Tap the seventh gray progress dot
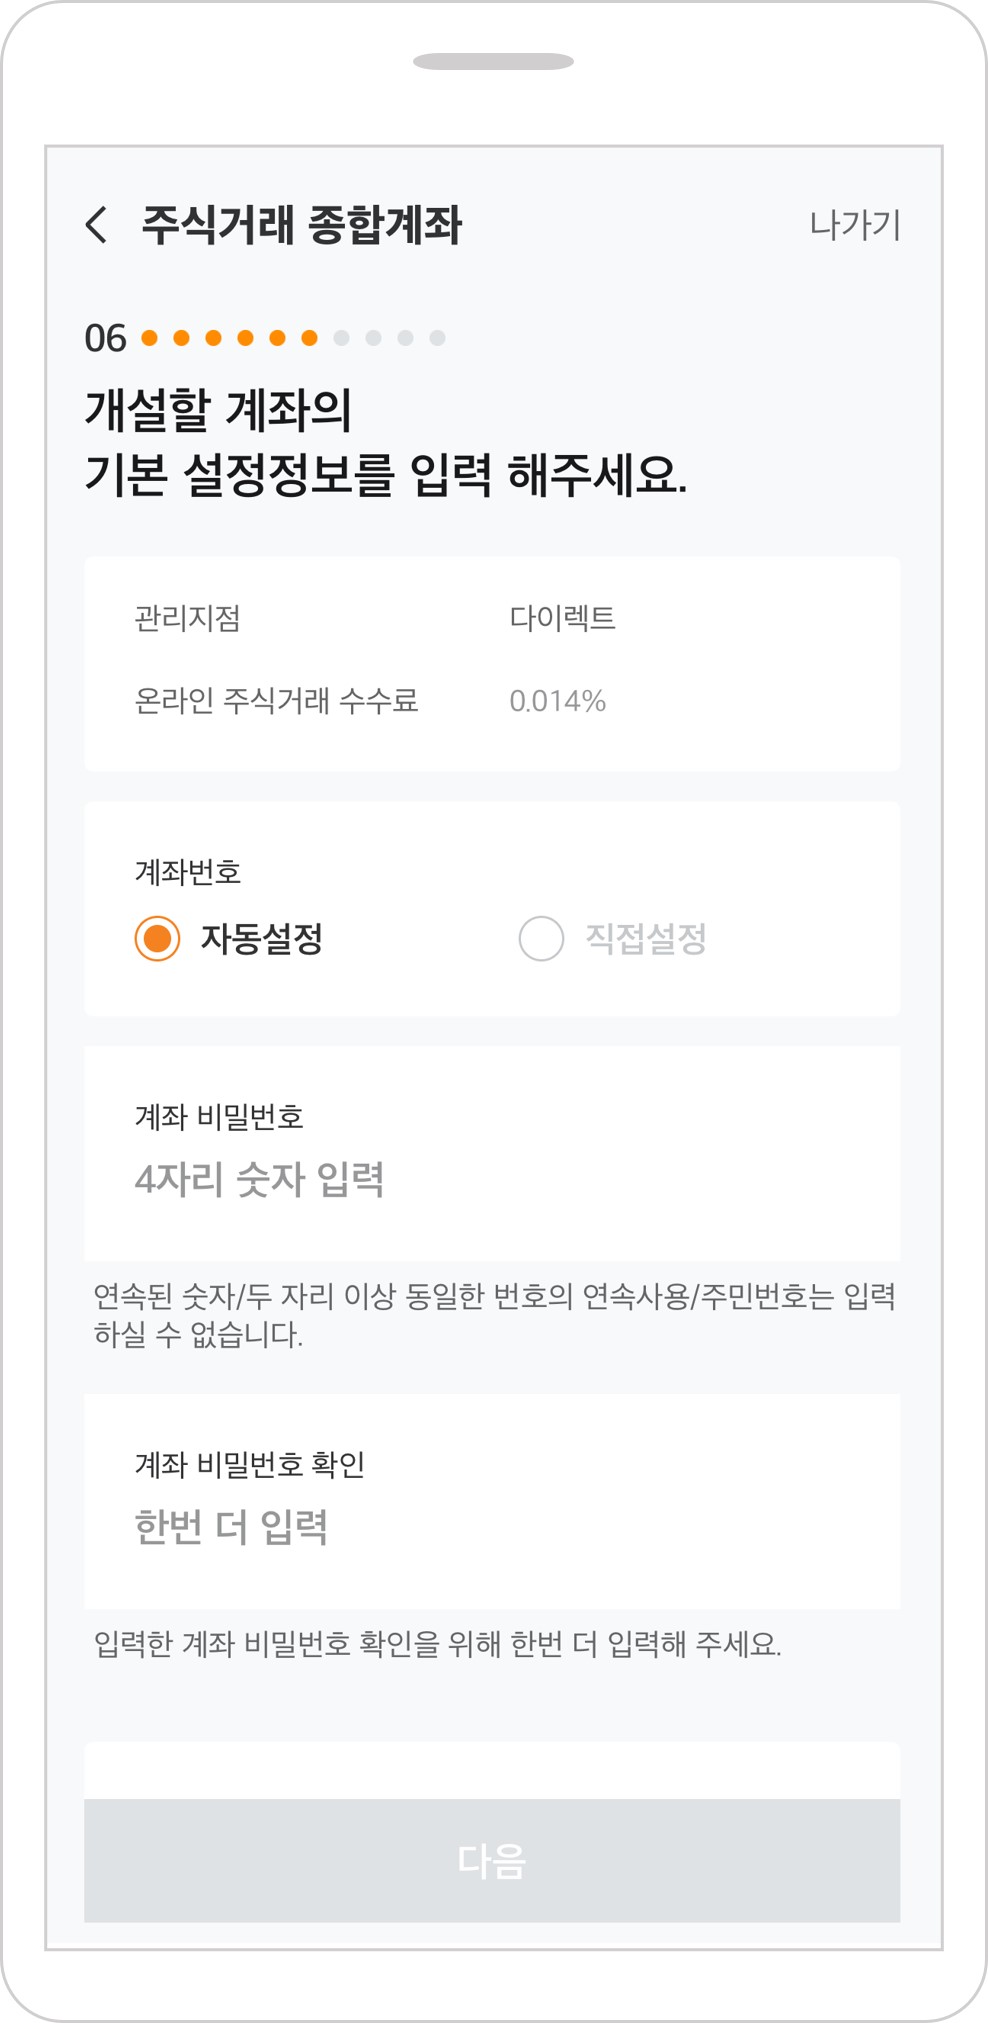The width and height of the screenshot is (988, 2023). pyautogui.click(x=341, y=338)
